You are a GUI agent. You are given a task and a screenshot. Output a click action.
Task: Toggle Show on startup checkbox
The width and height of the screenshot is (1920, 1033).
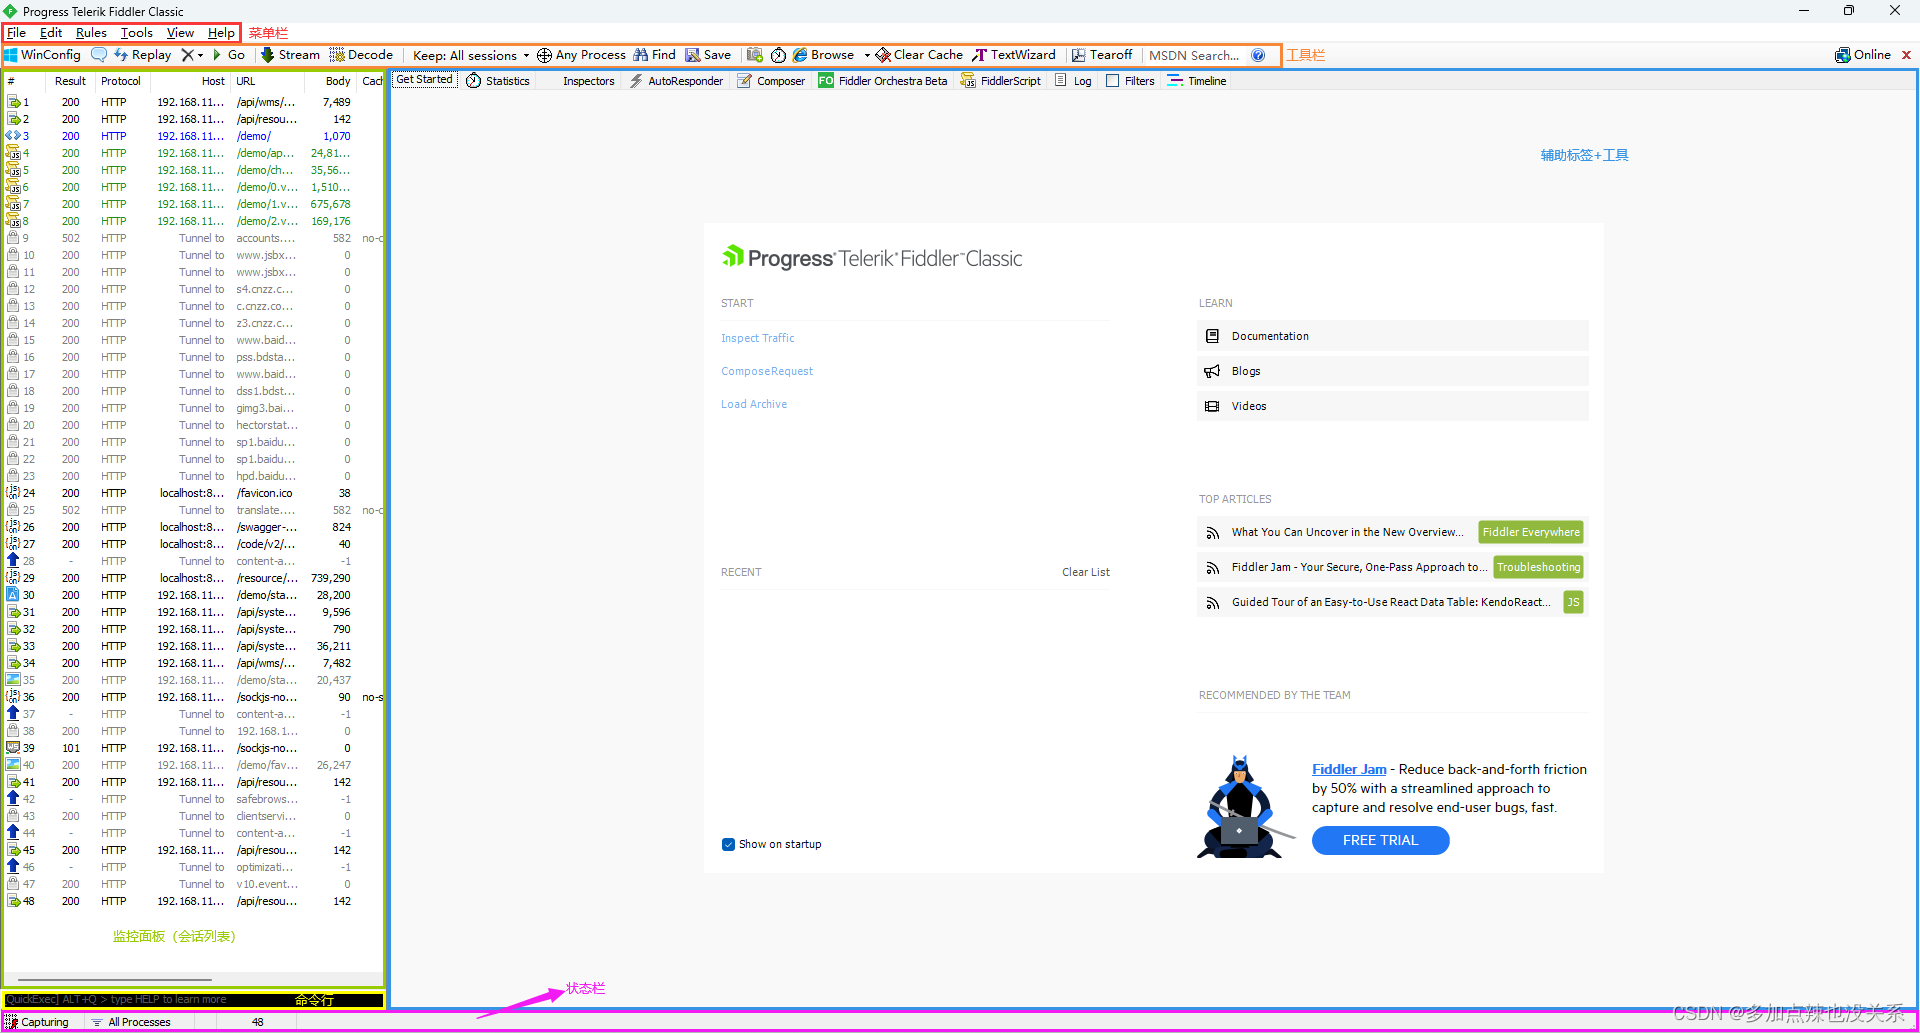728,845
